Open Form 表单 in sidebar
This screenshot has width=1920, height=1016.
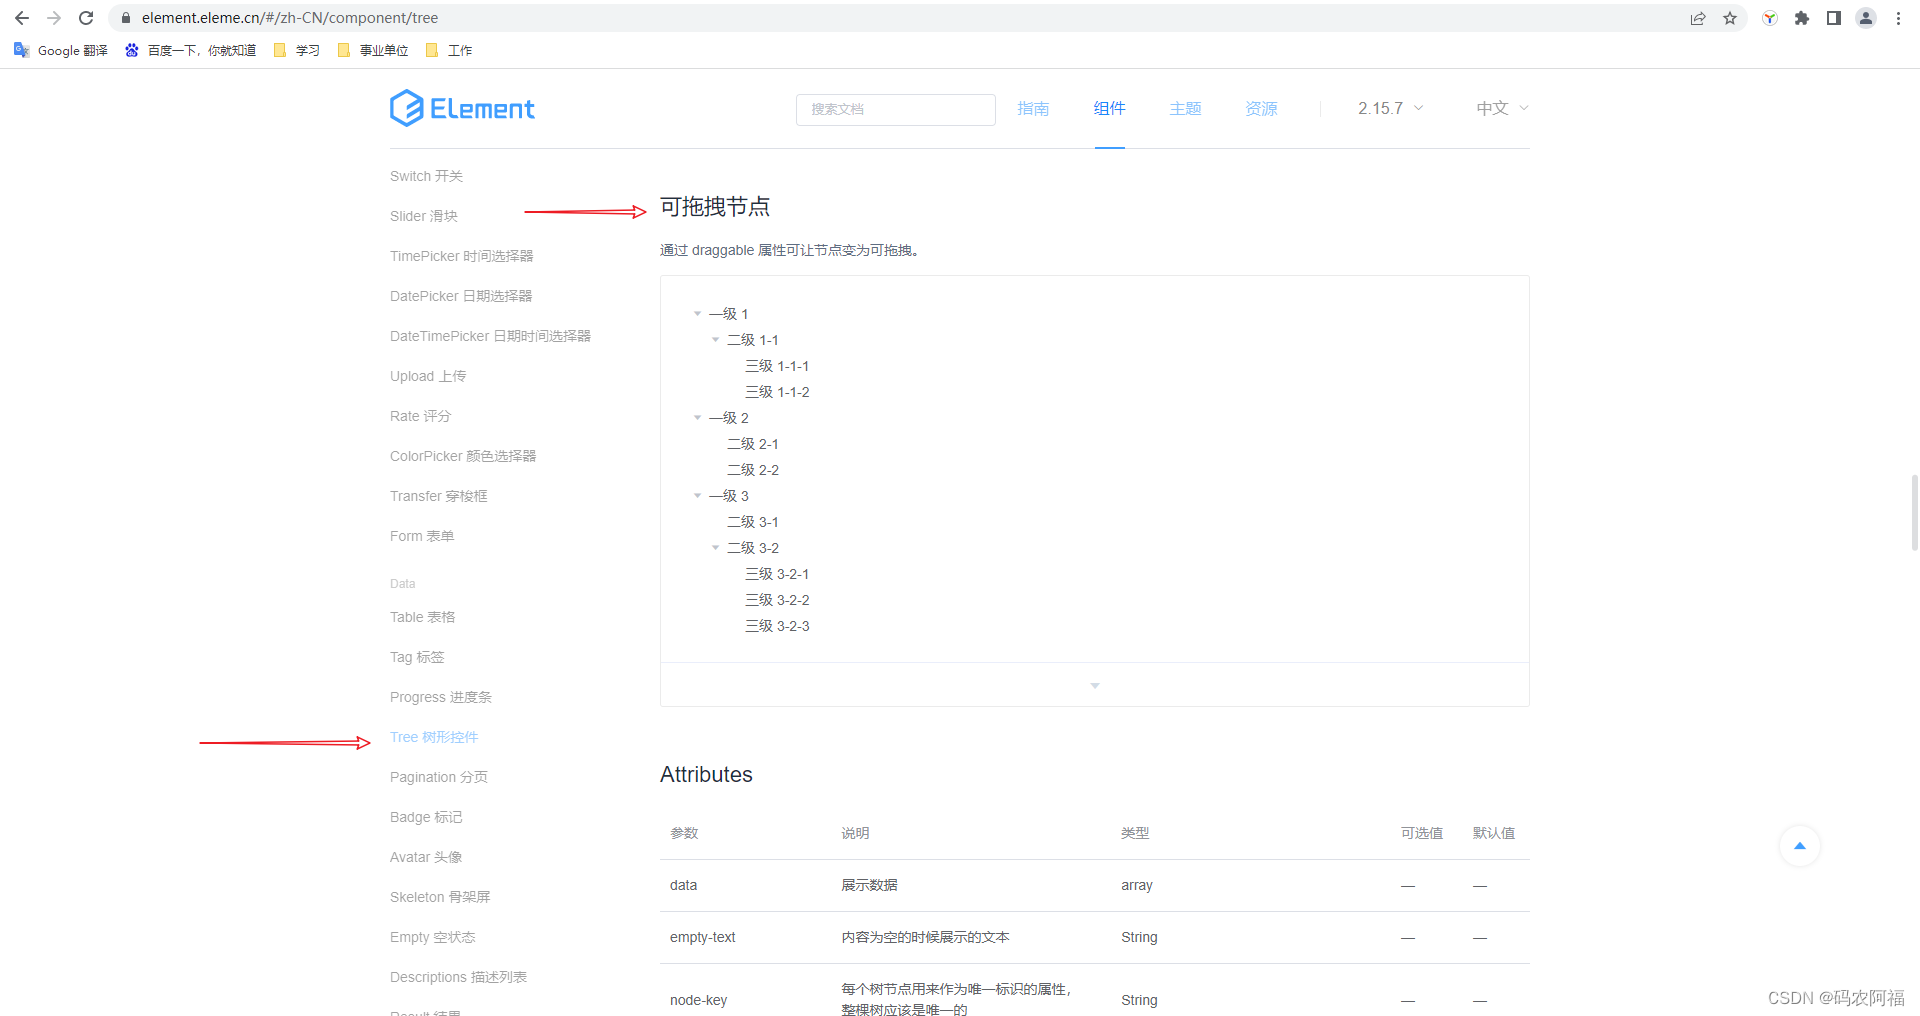point(422,536)
